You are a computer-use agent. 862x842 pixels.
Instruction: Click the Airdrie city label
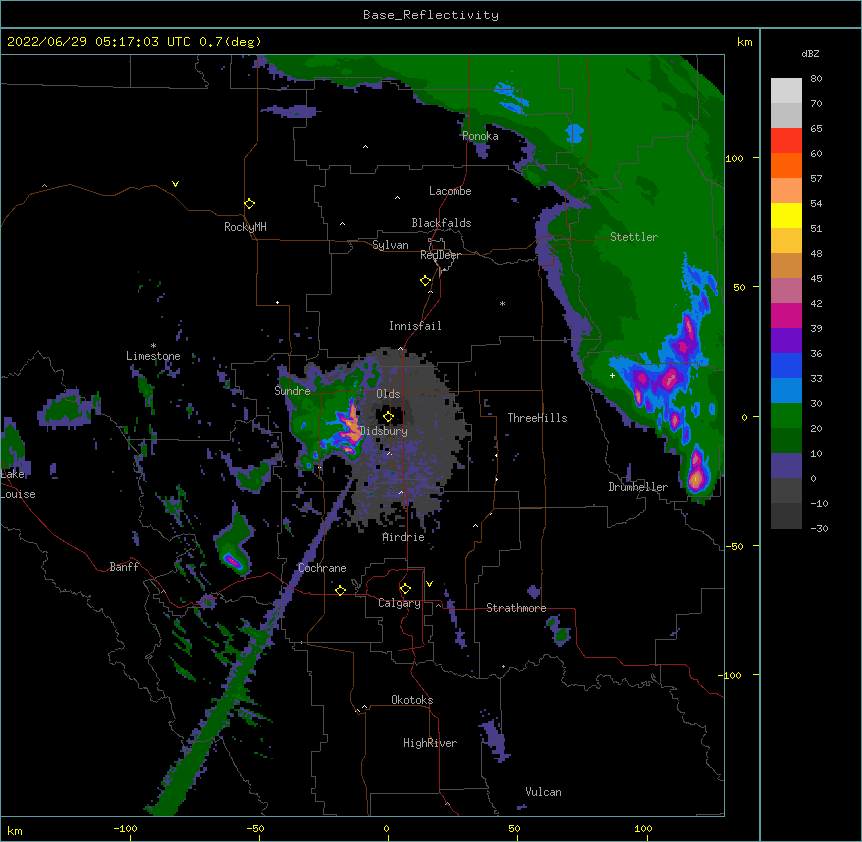pos(404,537)
